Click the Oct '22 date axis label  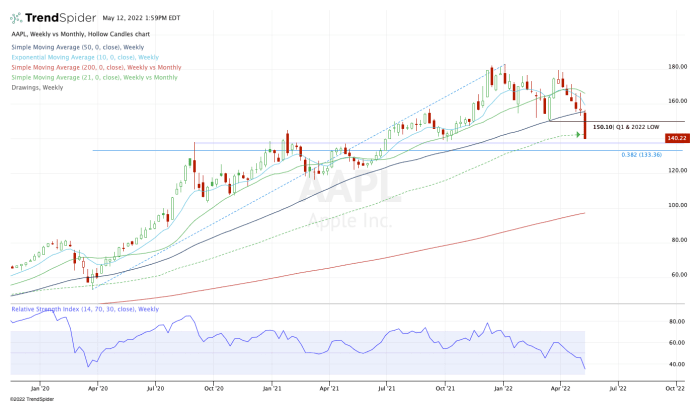point(675,388)
